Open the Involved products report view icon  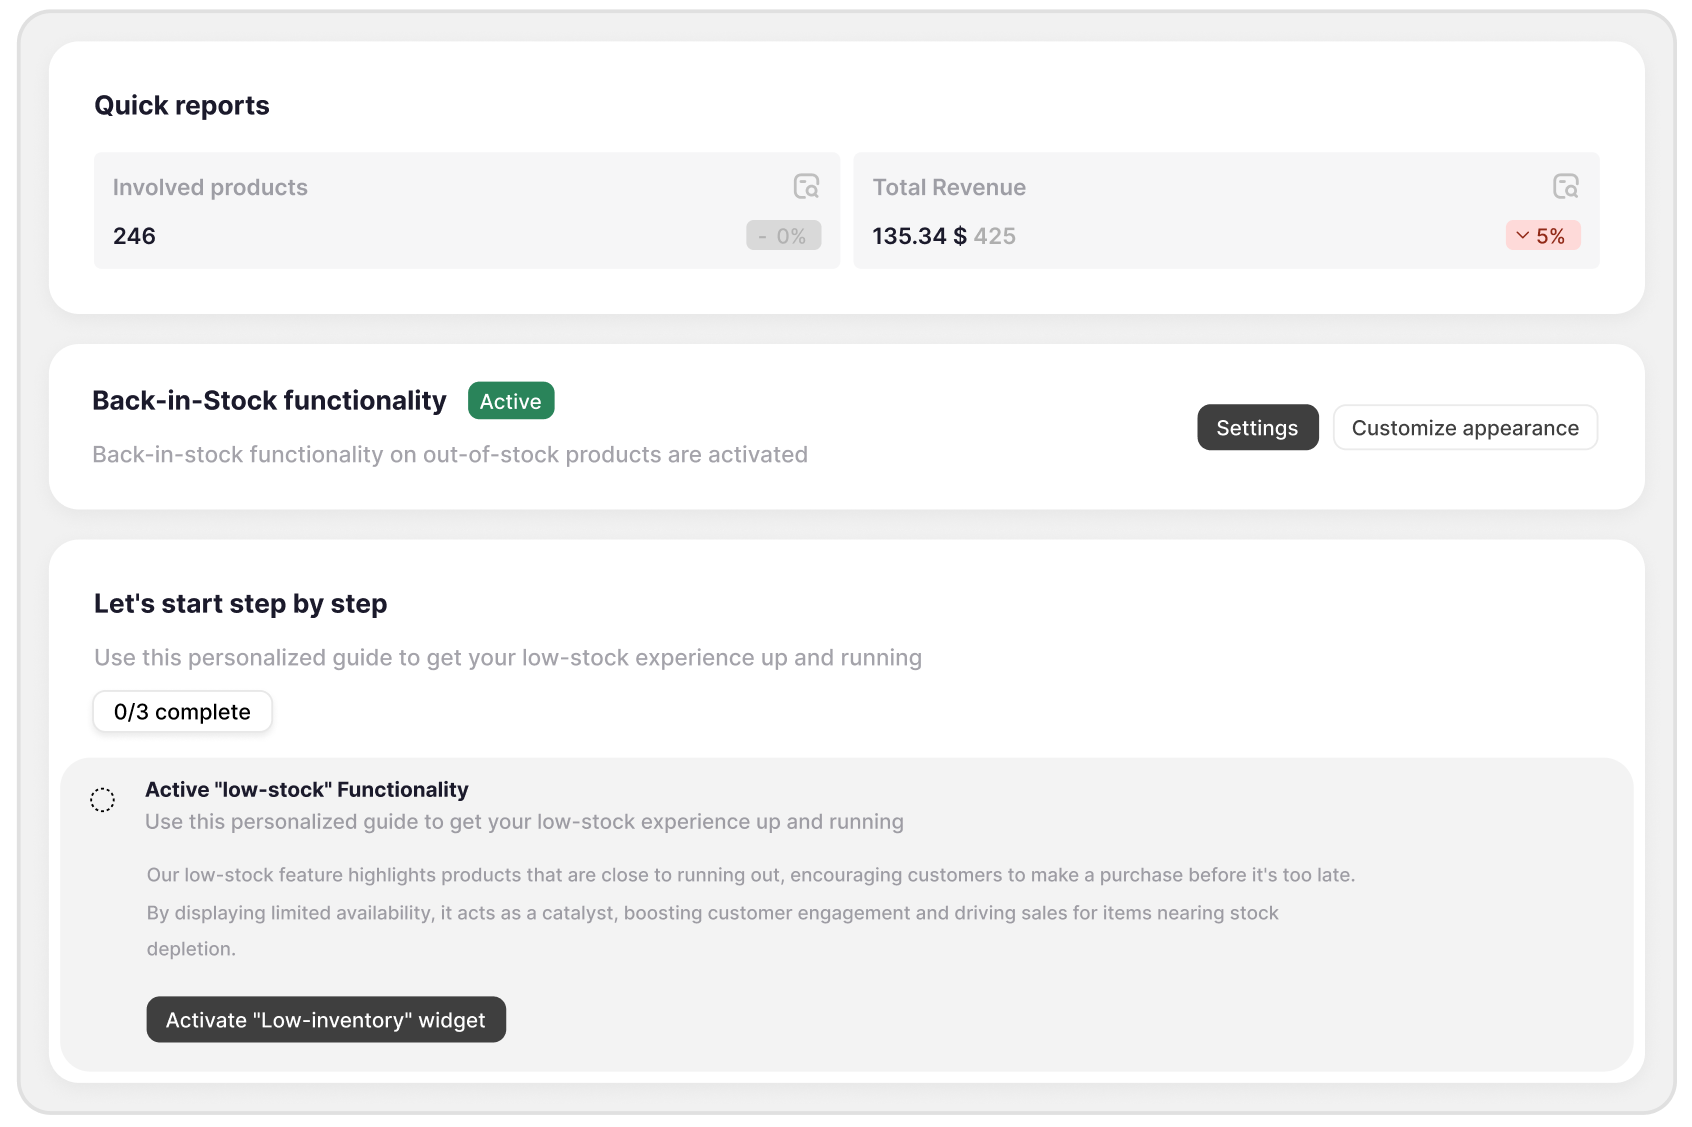(x=806, y=186)
